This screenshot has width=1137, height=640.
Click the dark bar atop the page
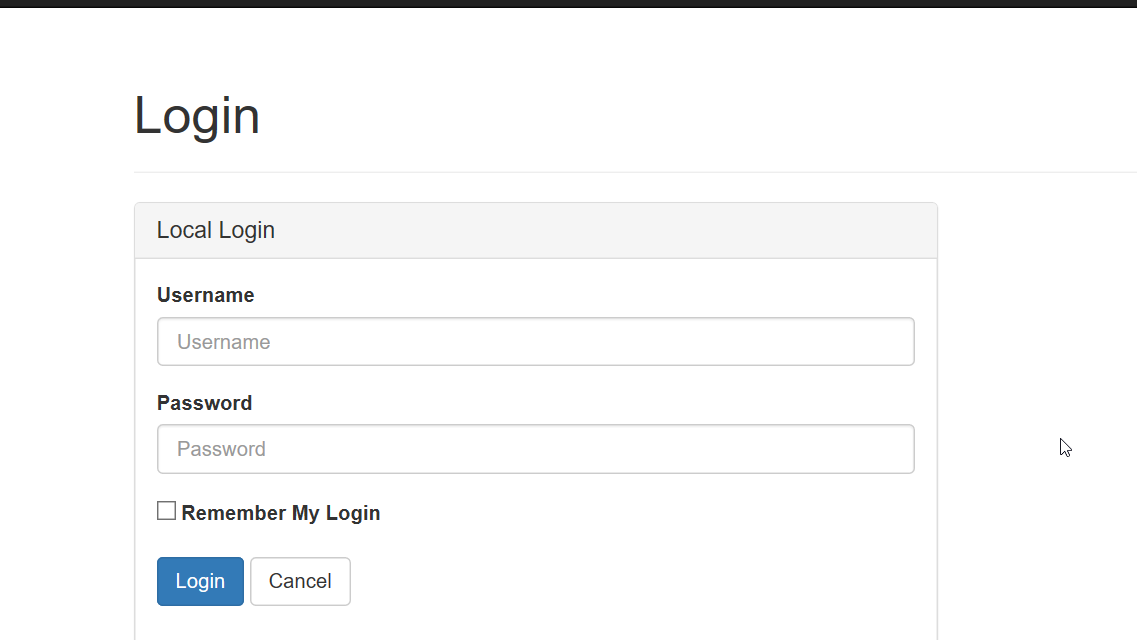point(568,3)
